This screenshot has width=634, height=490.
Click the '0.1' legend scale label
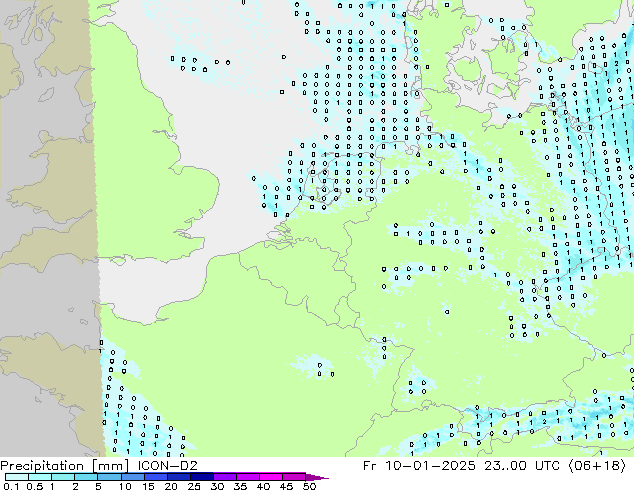[x=11, y=486]
